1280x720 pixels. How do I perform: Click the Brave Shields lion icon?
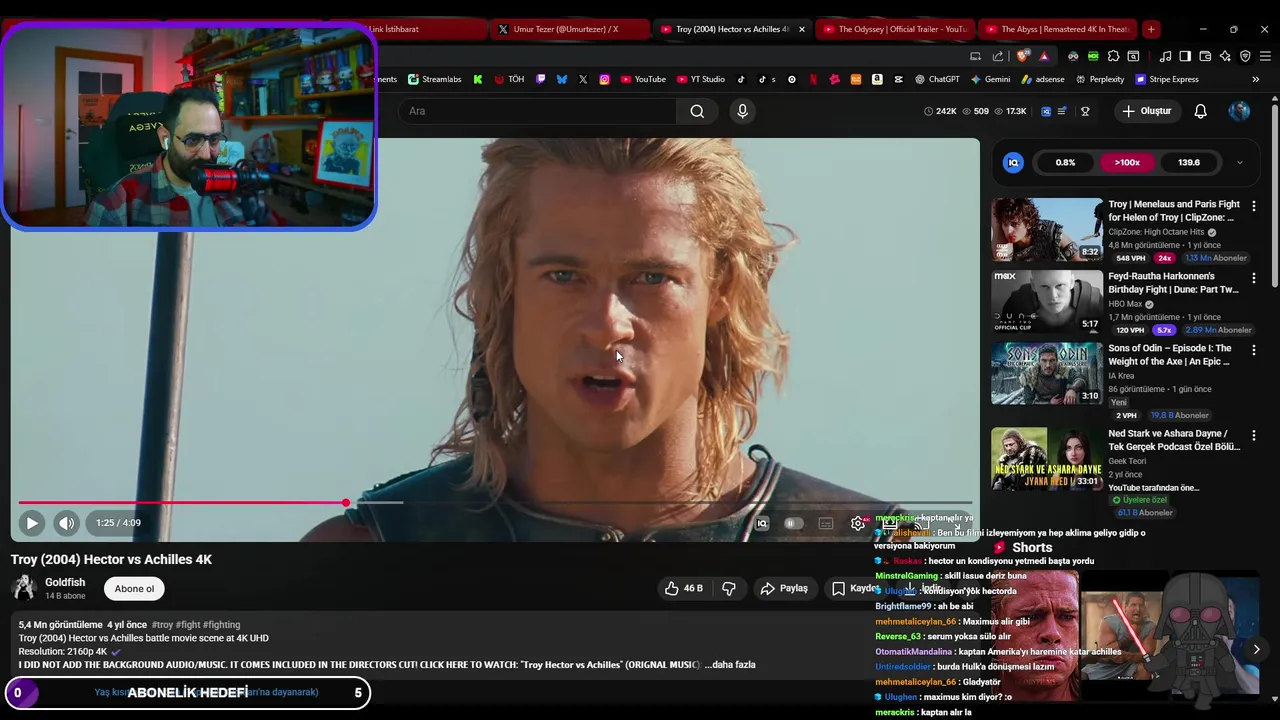coord(1022,56)
